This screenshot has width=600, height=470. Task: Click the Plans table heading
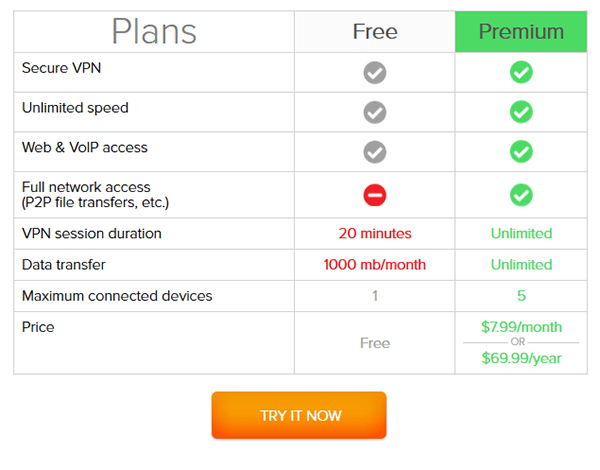click(154, 31)
